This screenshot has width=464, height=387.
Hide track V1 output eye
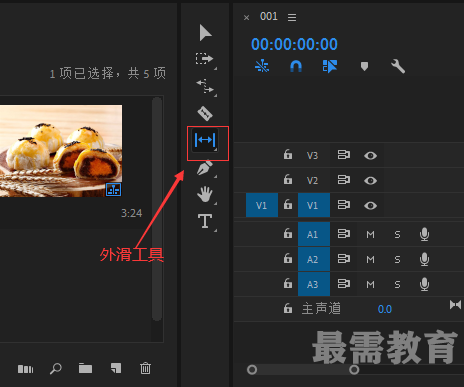pyautogui.click(x=370, y=205)
